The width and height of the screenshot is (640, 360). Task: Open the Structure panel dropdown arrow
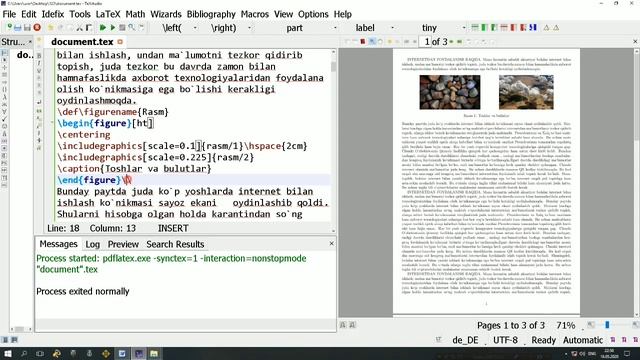click(x=30, y=42)
